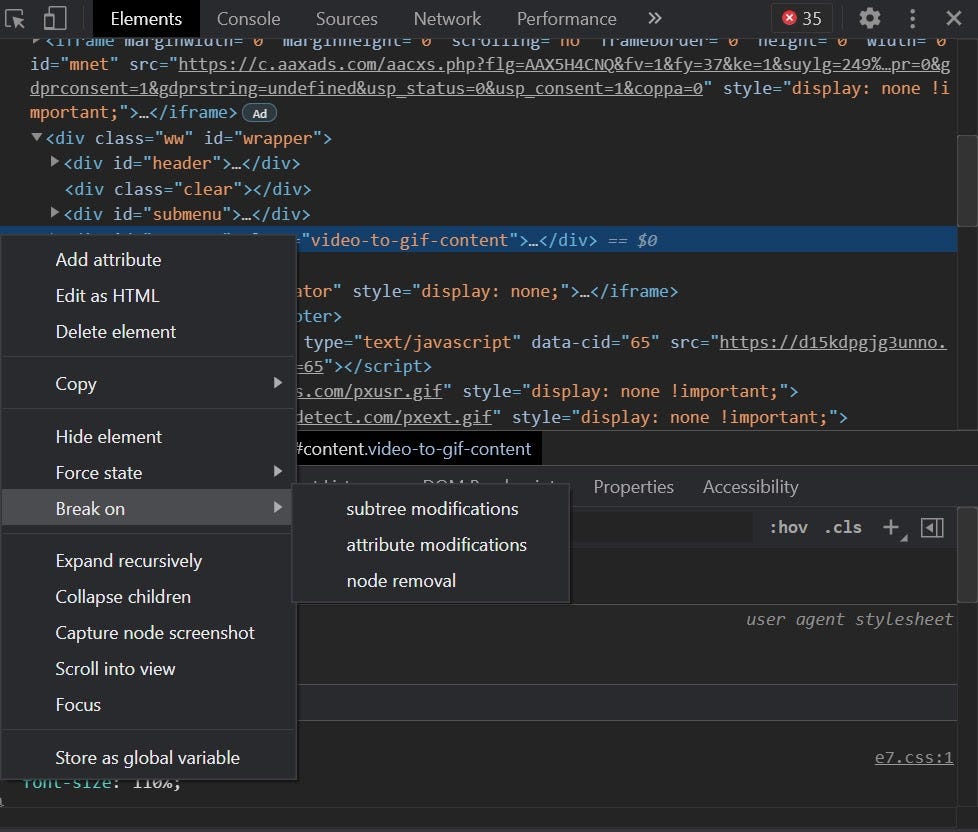Click the new style rule plus icon

point(891,527)
